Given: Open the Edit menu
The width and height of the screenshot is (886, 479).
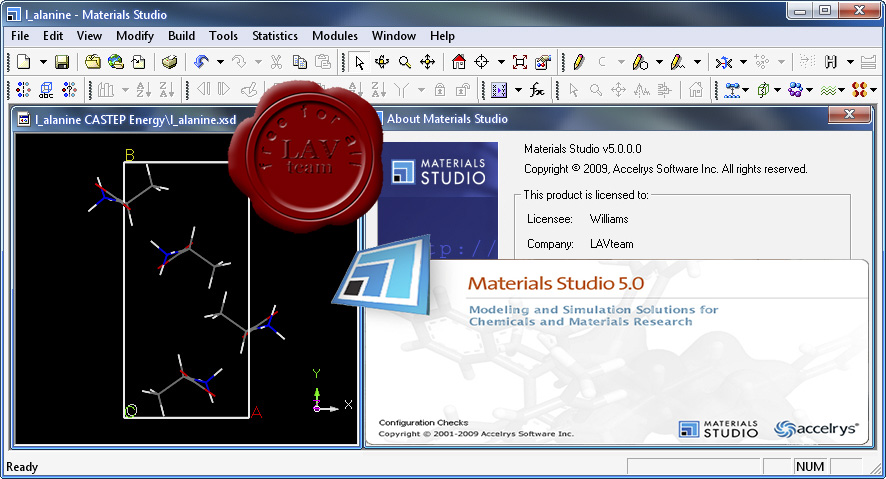Looking at the screenshot, I should [53, 36].
